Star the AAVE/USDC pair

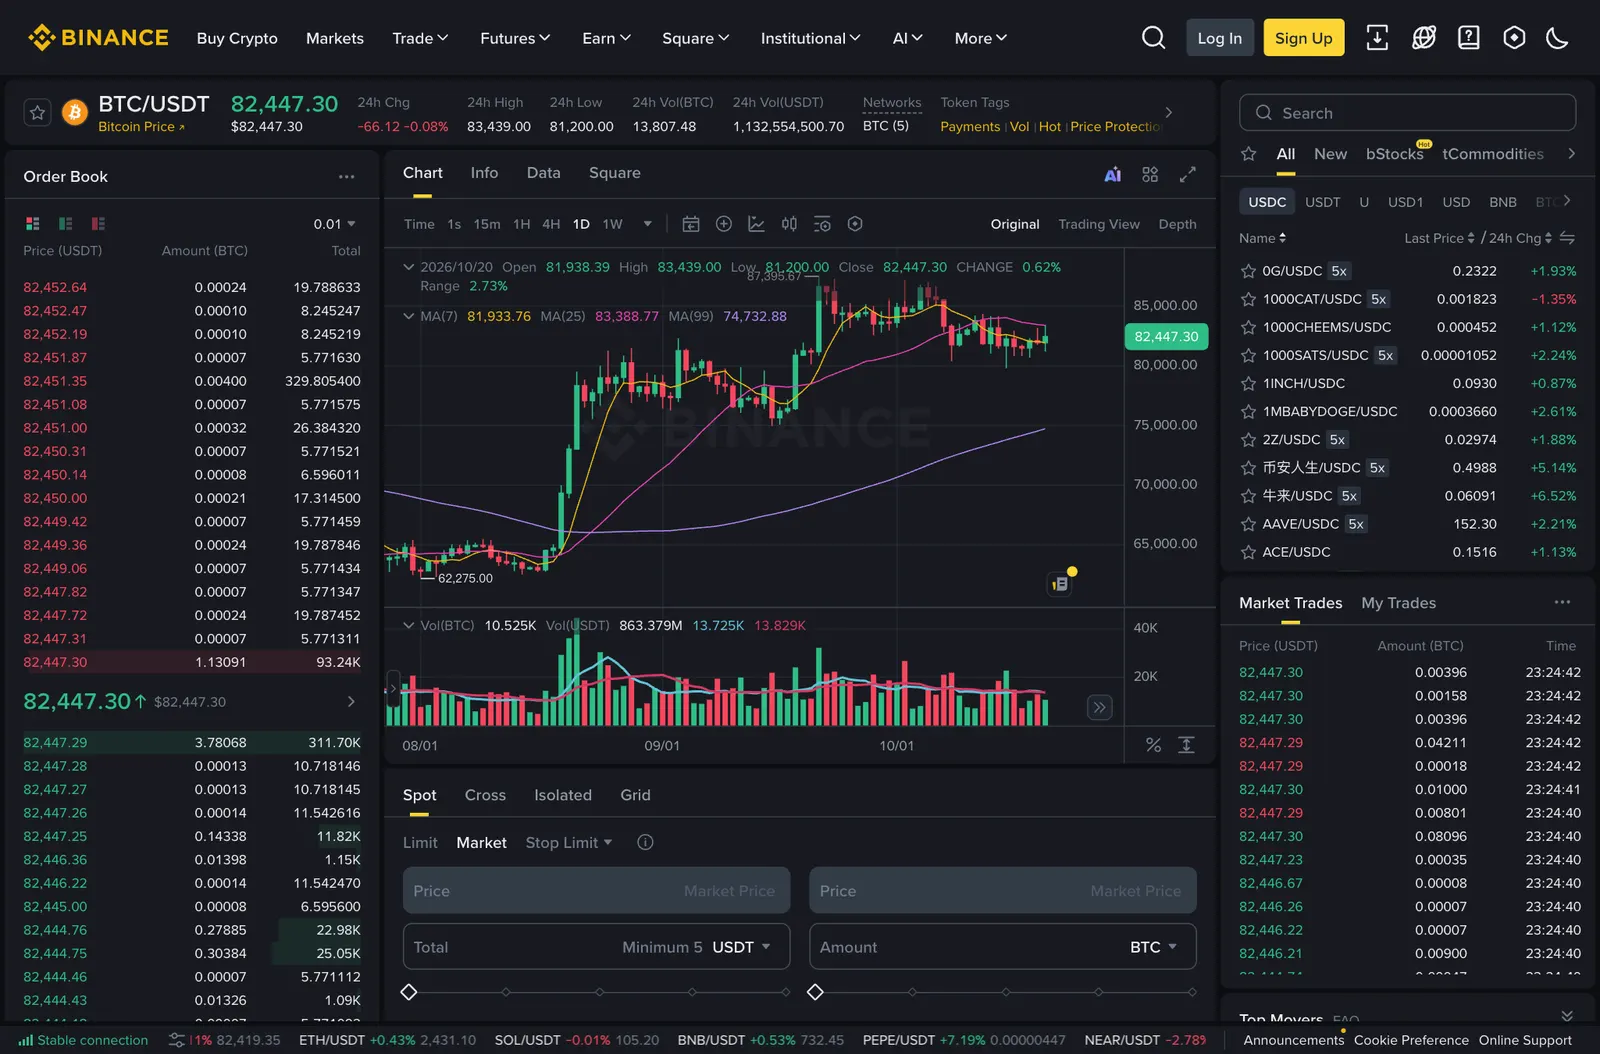click(x=1248, y=524)
